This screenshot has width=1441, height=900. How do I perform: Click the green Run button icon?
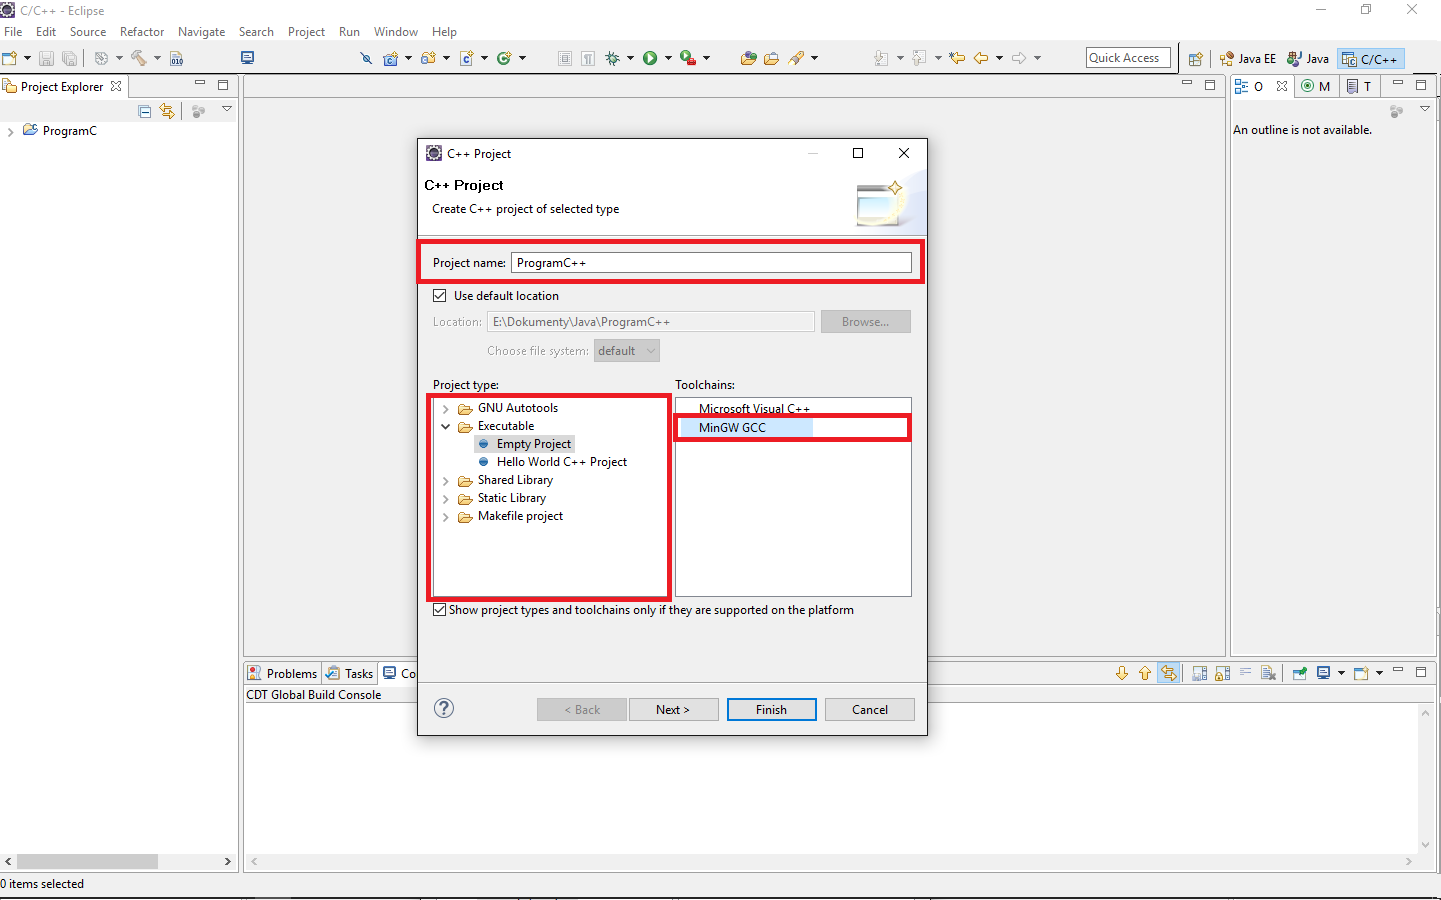tap(650, 58)
